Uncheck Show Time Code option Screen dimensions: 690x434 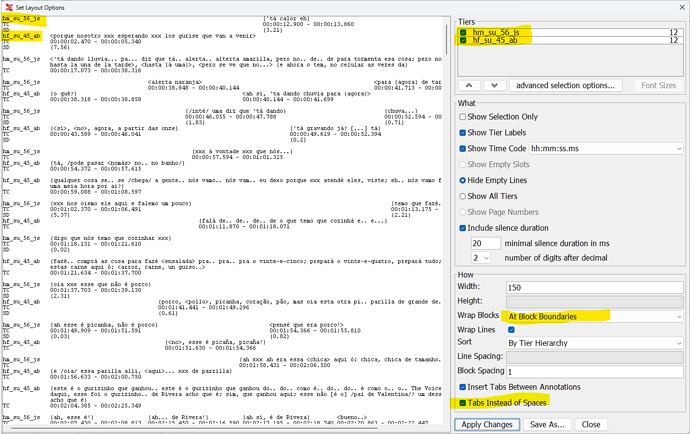tap(462, 148)
